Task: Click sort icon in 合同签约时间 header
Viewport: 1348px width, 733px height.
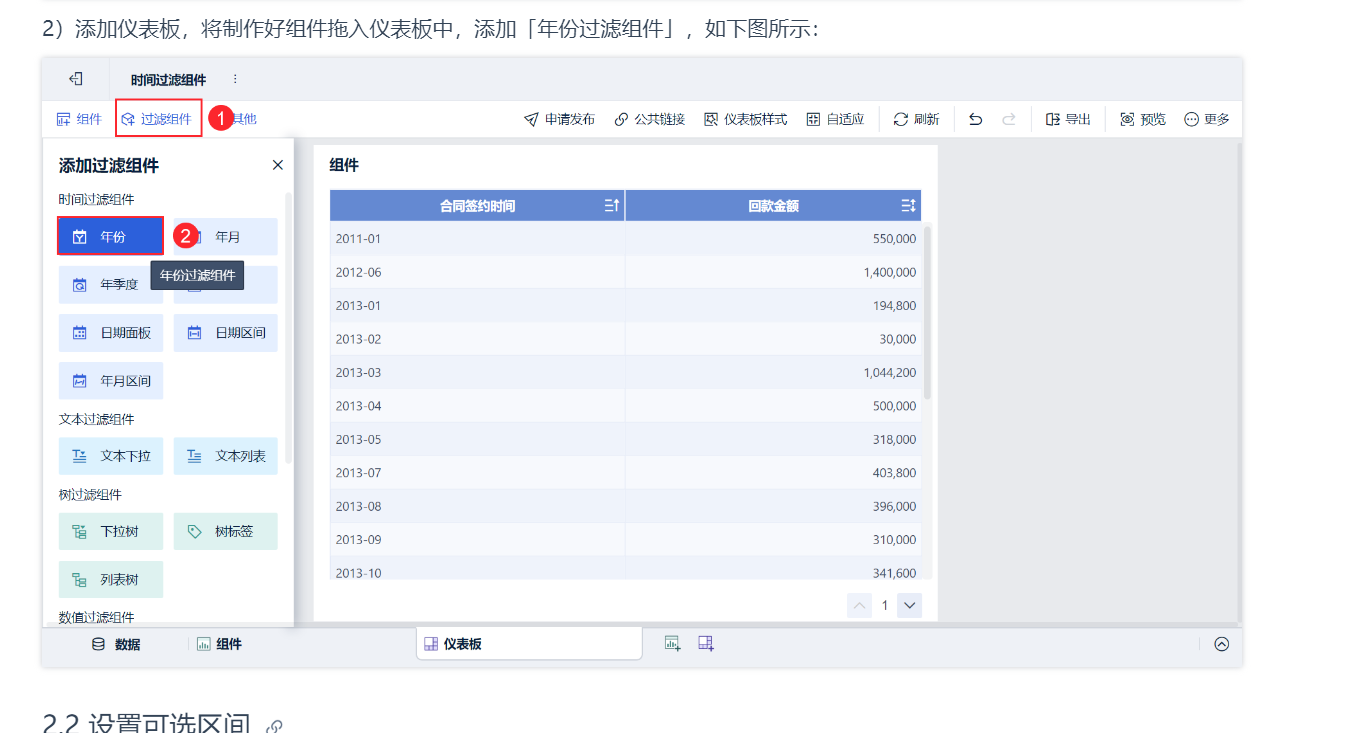Action: point(612,206)
